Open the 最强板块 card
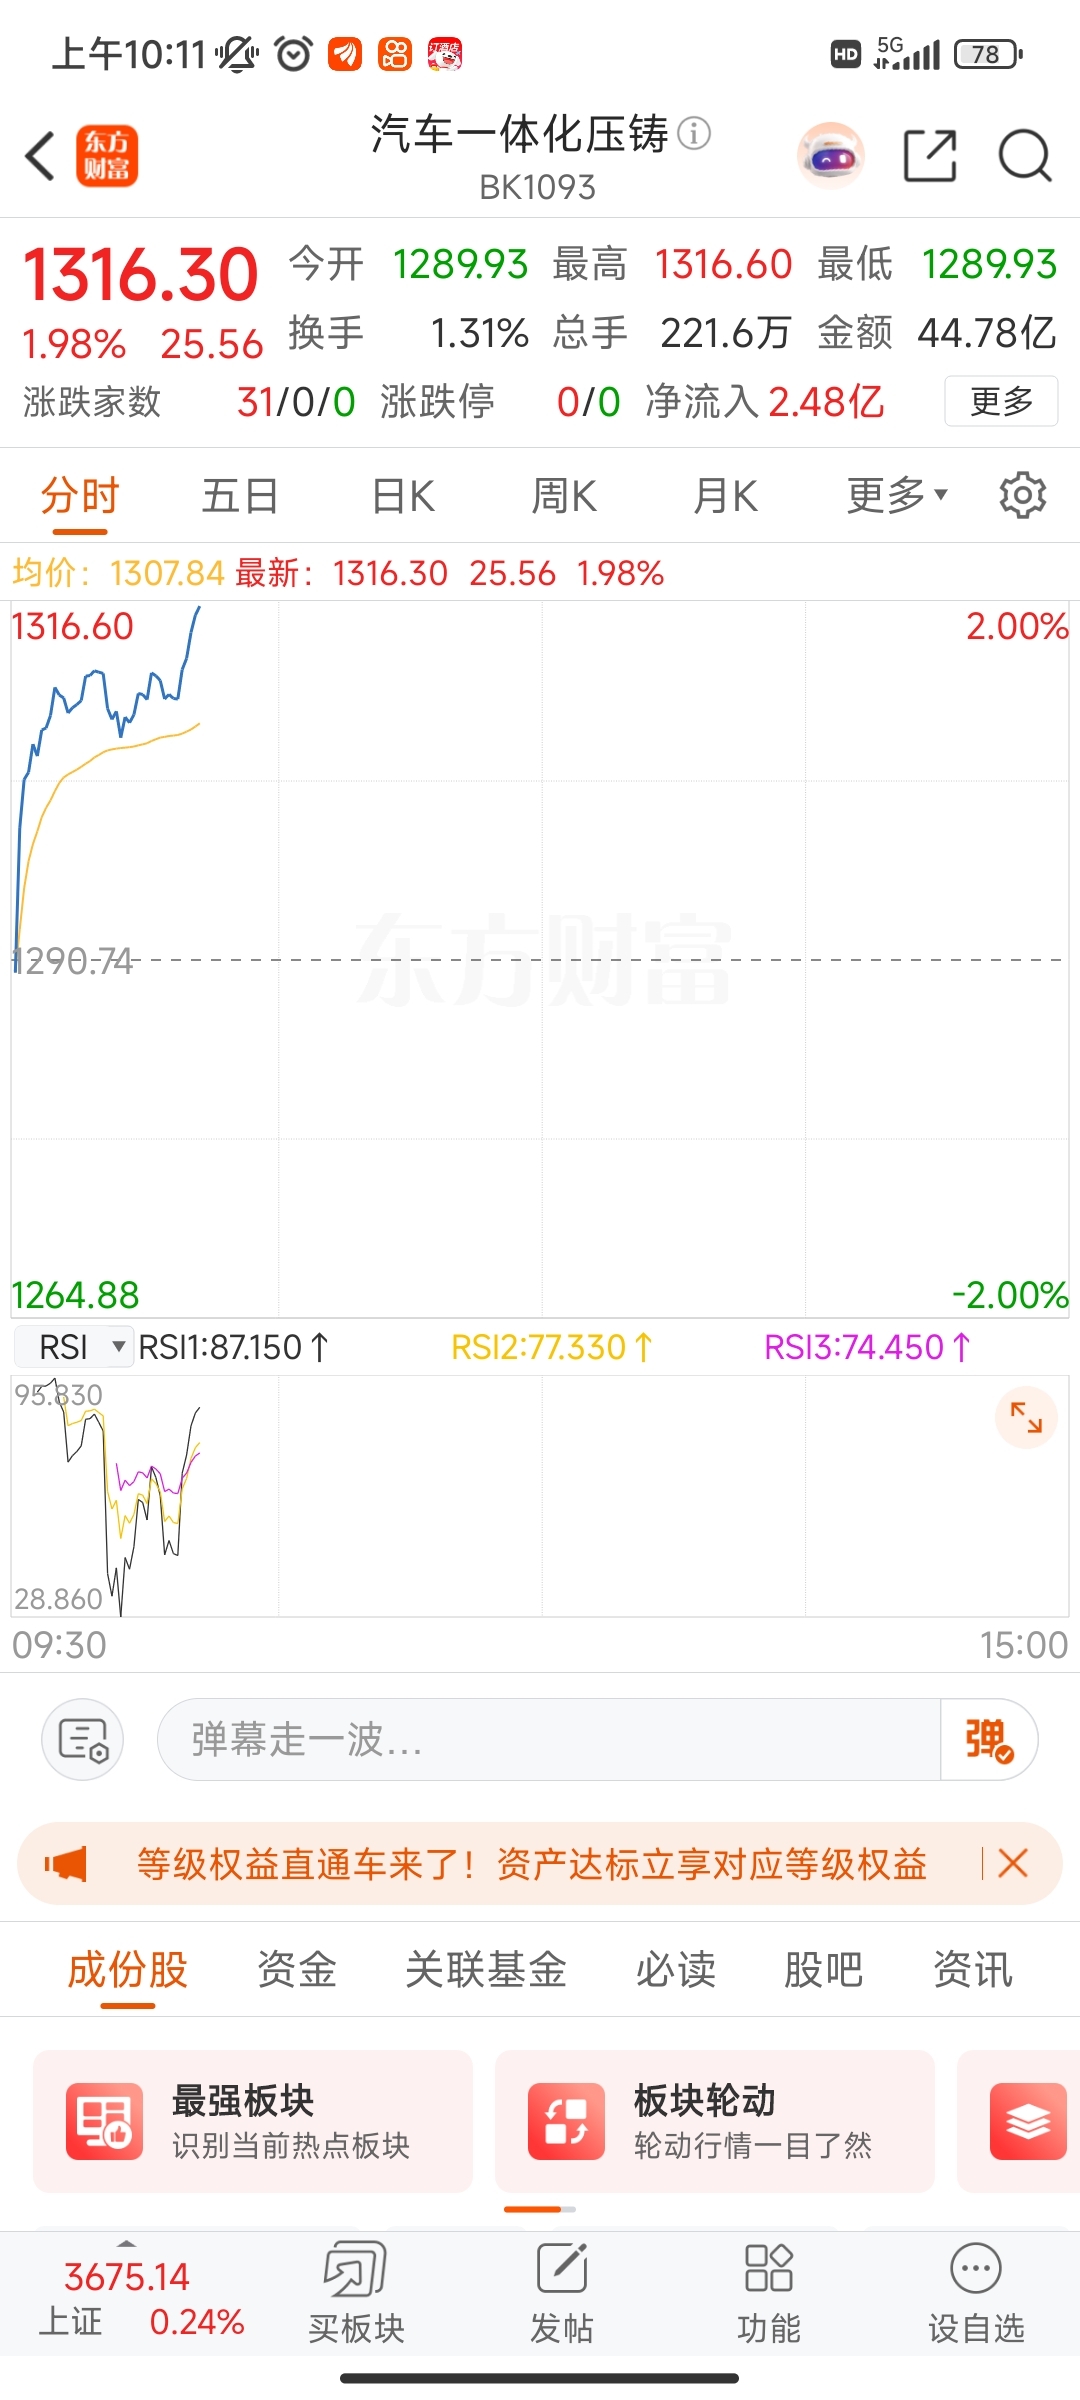 click(x=253, y=2121)
